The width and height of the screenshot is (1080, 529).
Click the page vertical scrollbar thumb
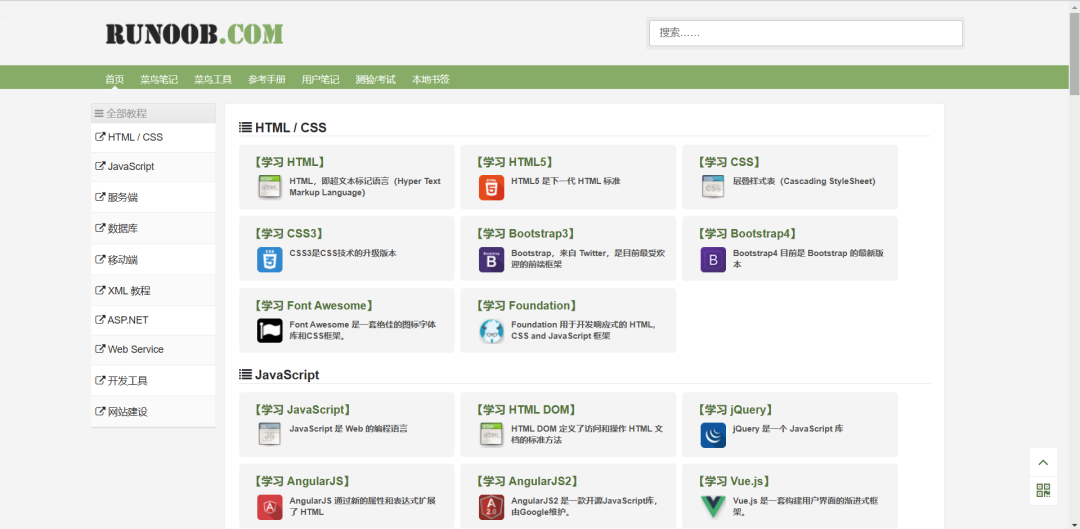(1074, 52)
